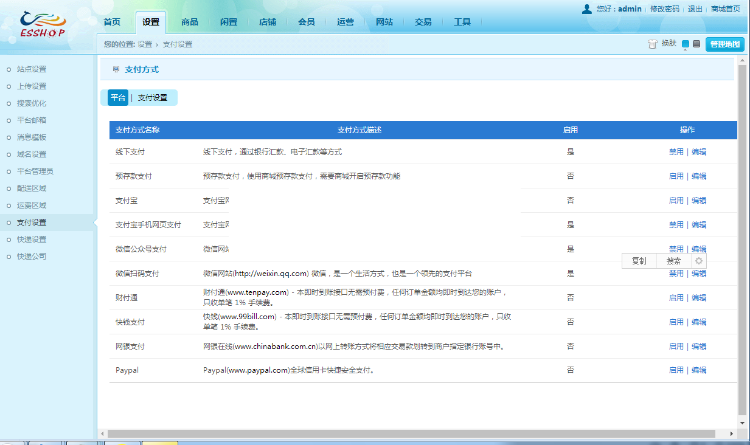Open the 网站 top menu
Viewport: 750px width, 445px height.
[x=384, y=22]
